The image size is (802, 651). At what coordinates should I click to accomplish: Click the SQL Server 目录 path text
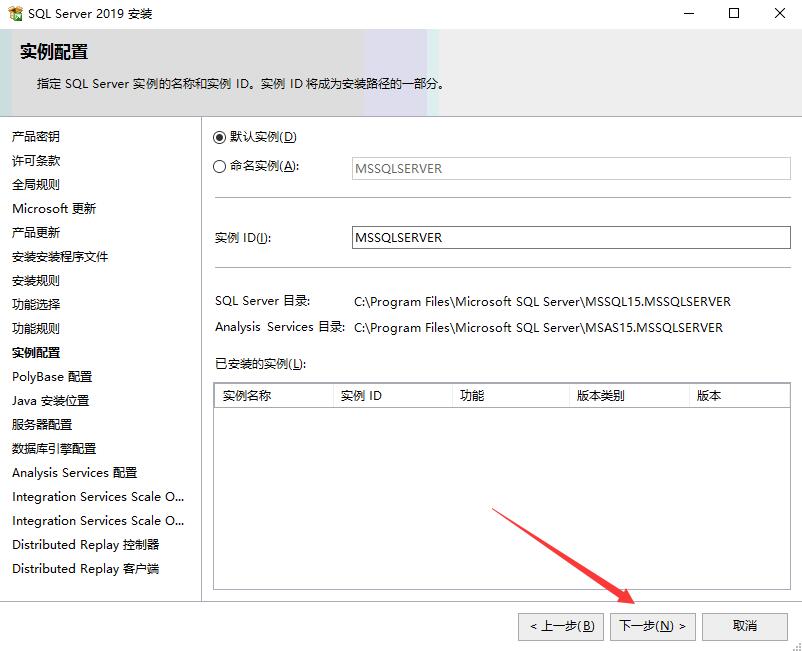(542, 302)
